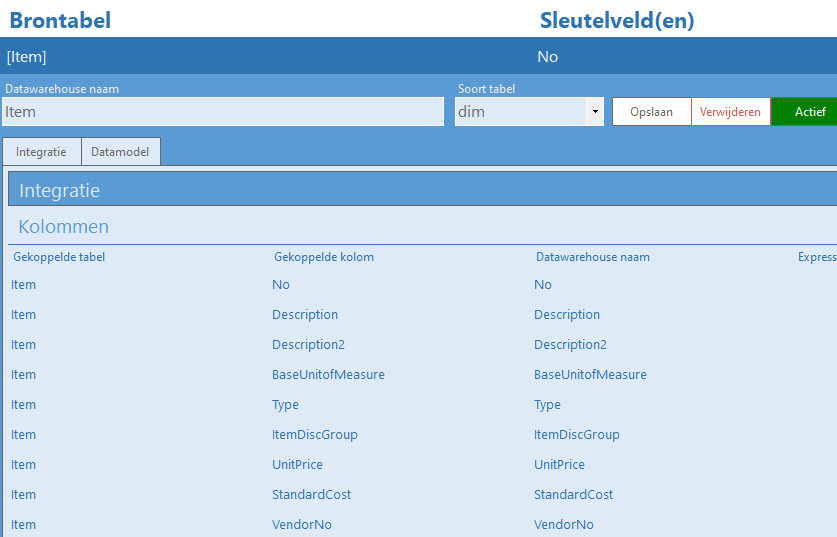
Task: Open the Soort tabel dropdown arrow
Action: 596,112
